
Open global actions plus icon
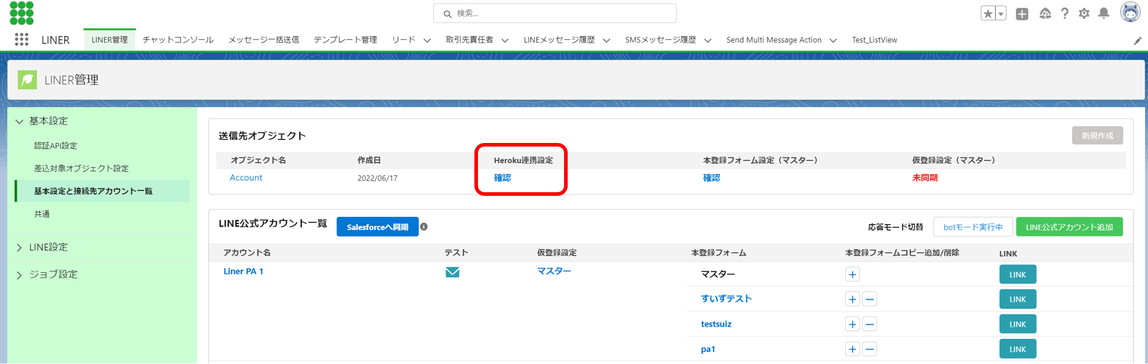tap(1022, 13)
